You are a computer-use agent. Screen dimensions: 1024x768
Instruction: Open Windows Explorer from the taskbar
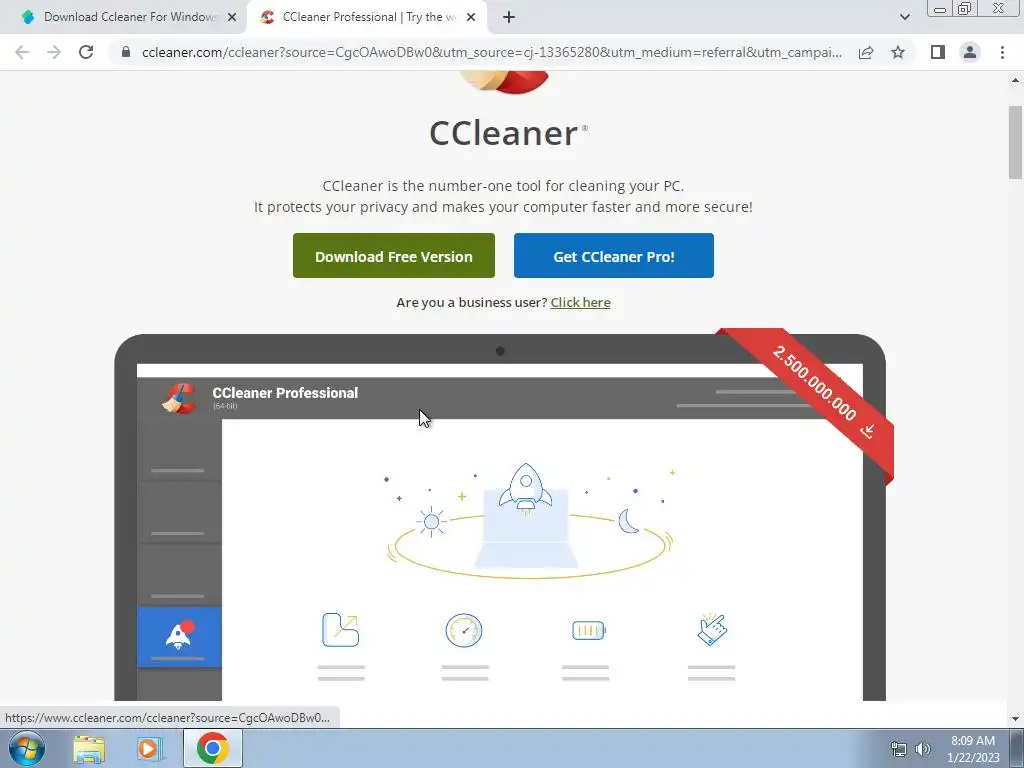[x=89, y=749]
